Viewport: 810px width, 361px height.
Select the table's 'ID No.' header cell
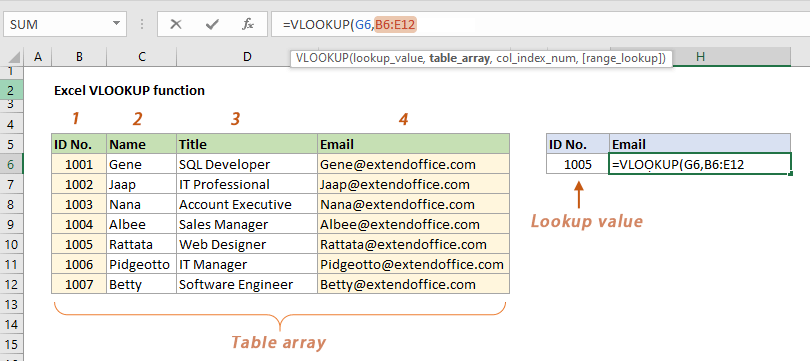(79, 144)
